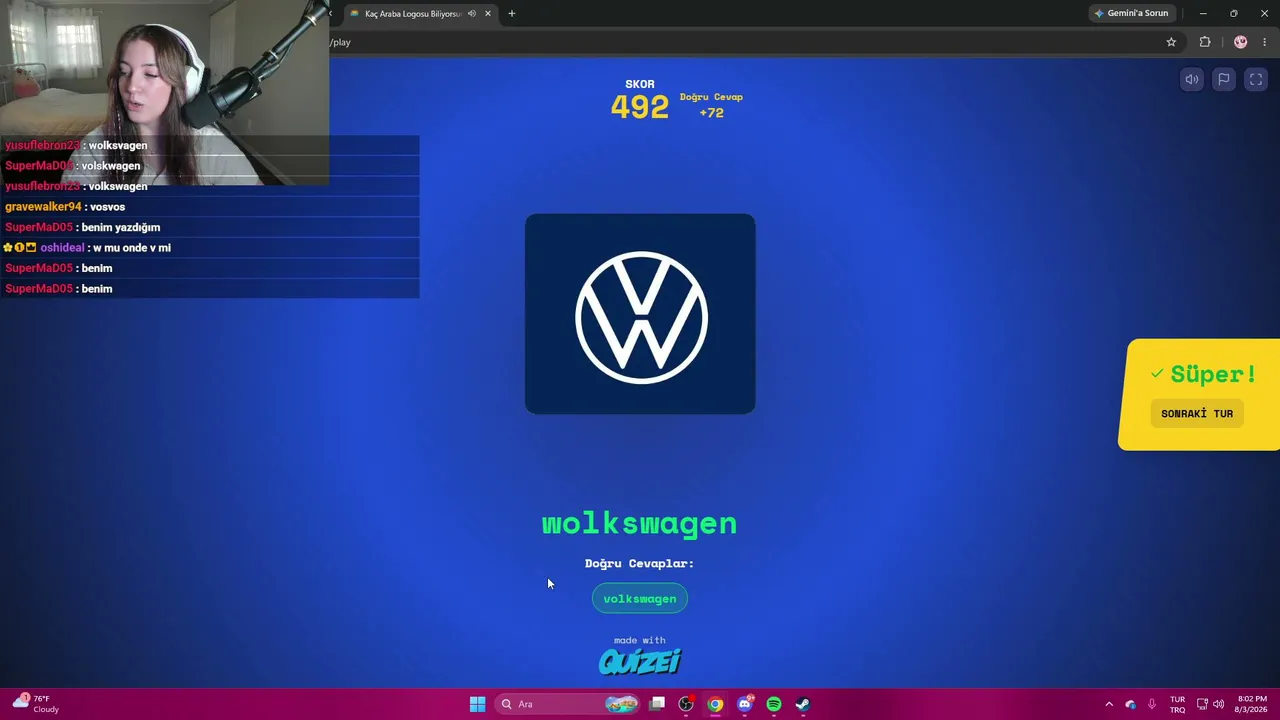
Task: Open OBS Studio from the taskbar
Action: (x=686, y=704)
